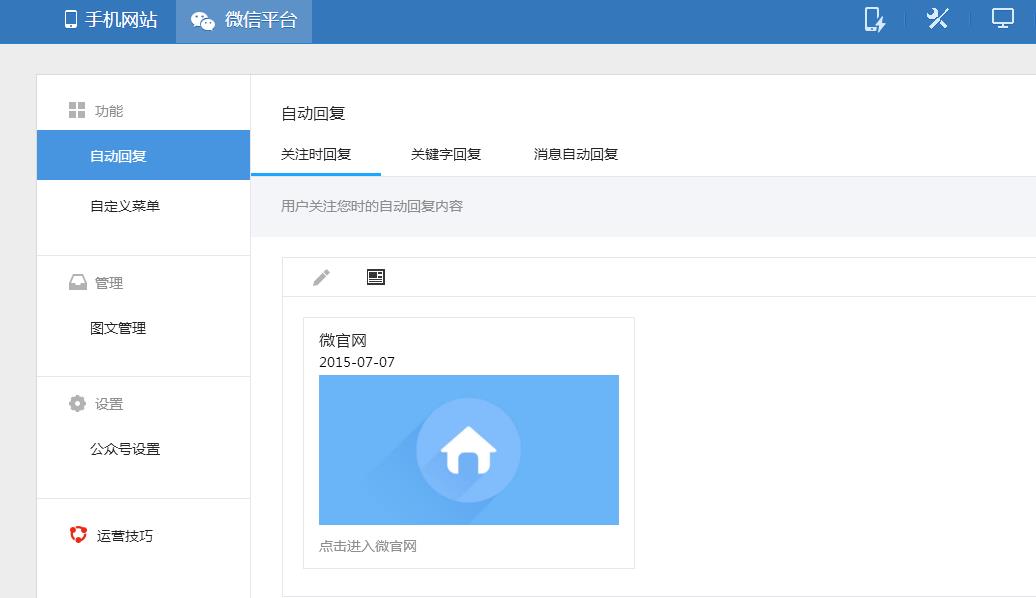This screenshot has height=598, width=1036.
Task: Click the 自动回复 page heading
Action: tap(313, 114)
